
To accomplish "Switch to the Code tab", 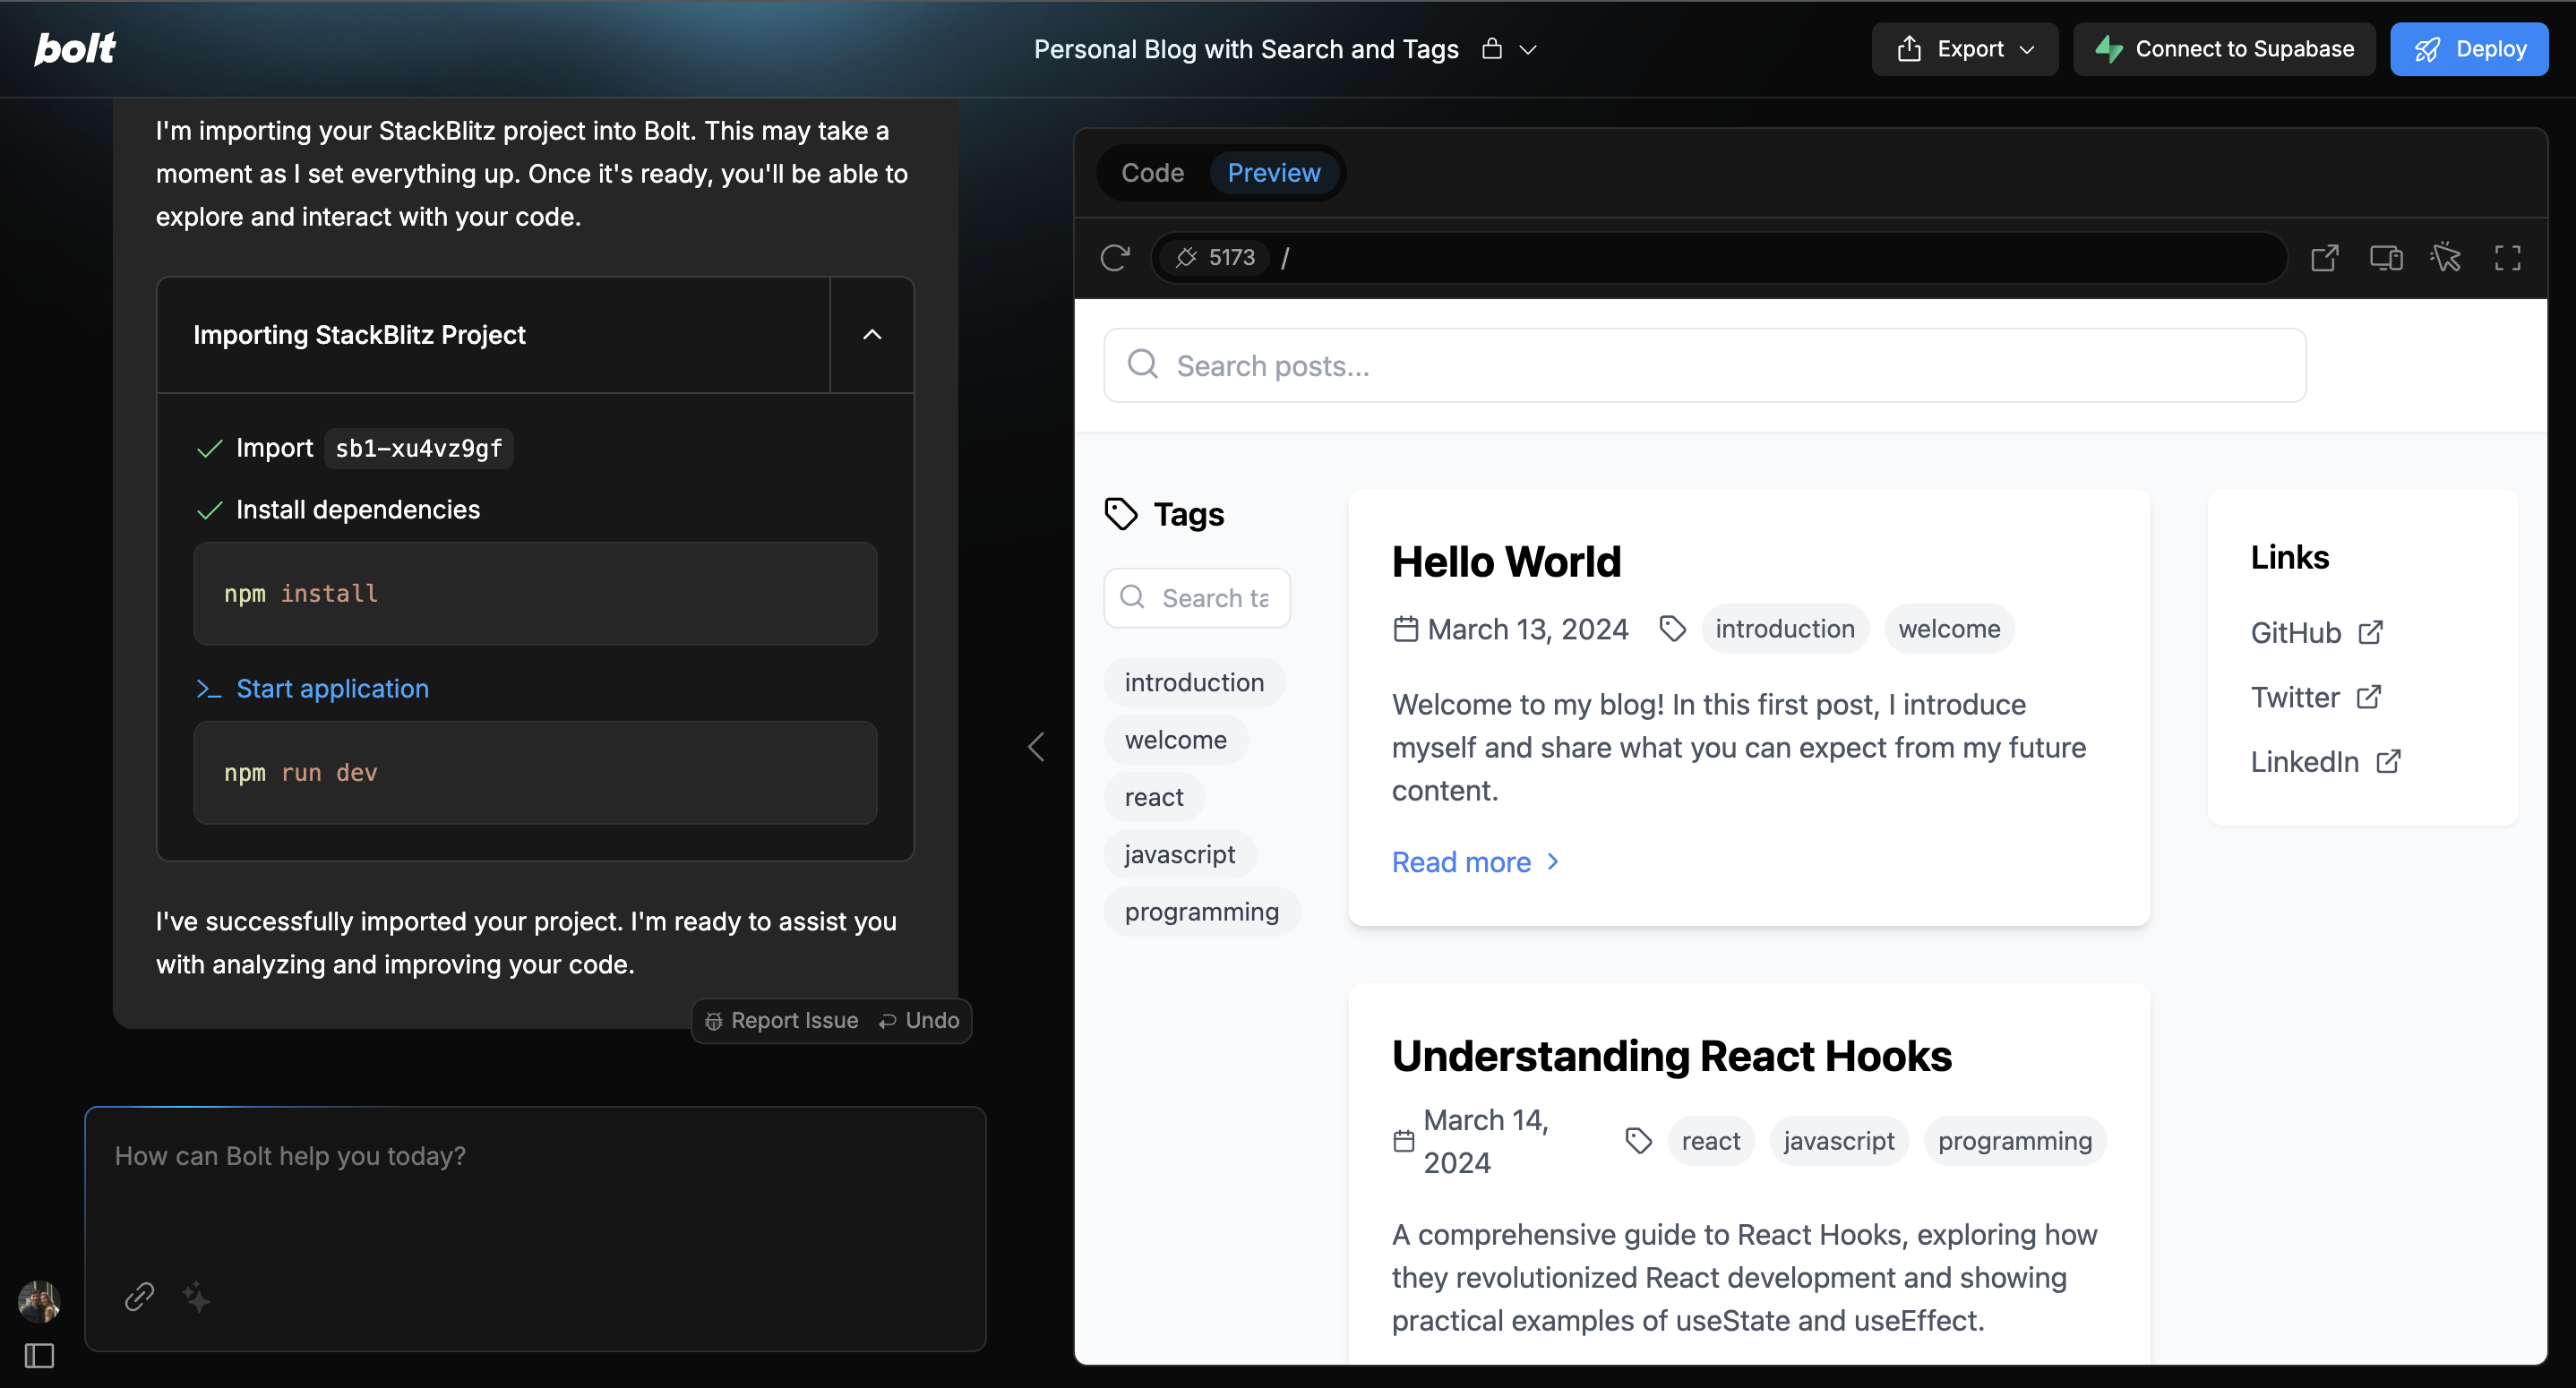I will (x=1152, y=173).
